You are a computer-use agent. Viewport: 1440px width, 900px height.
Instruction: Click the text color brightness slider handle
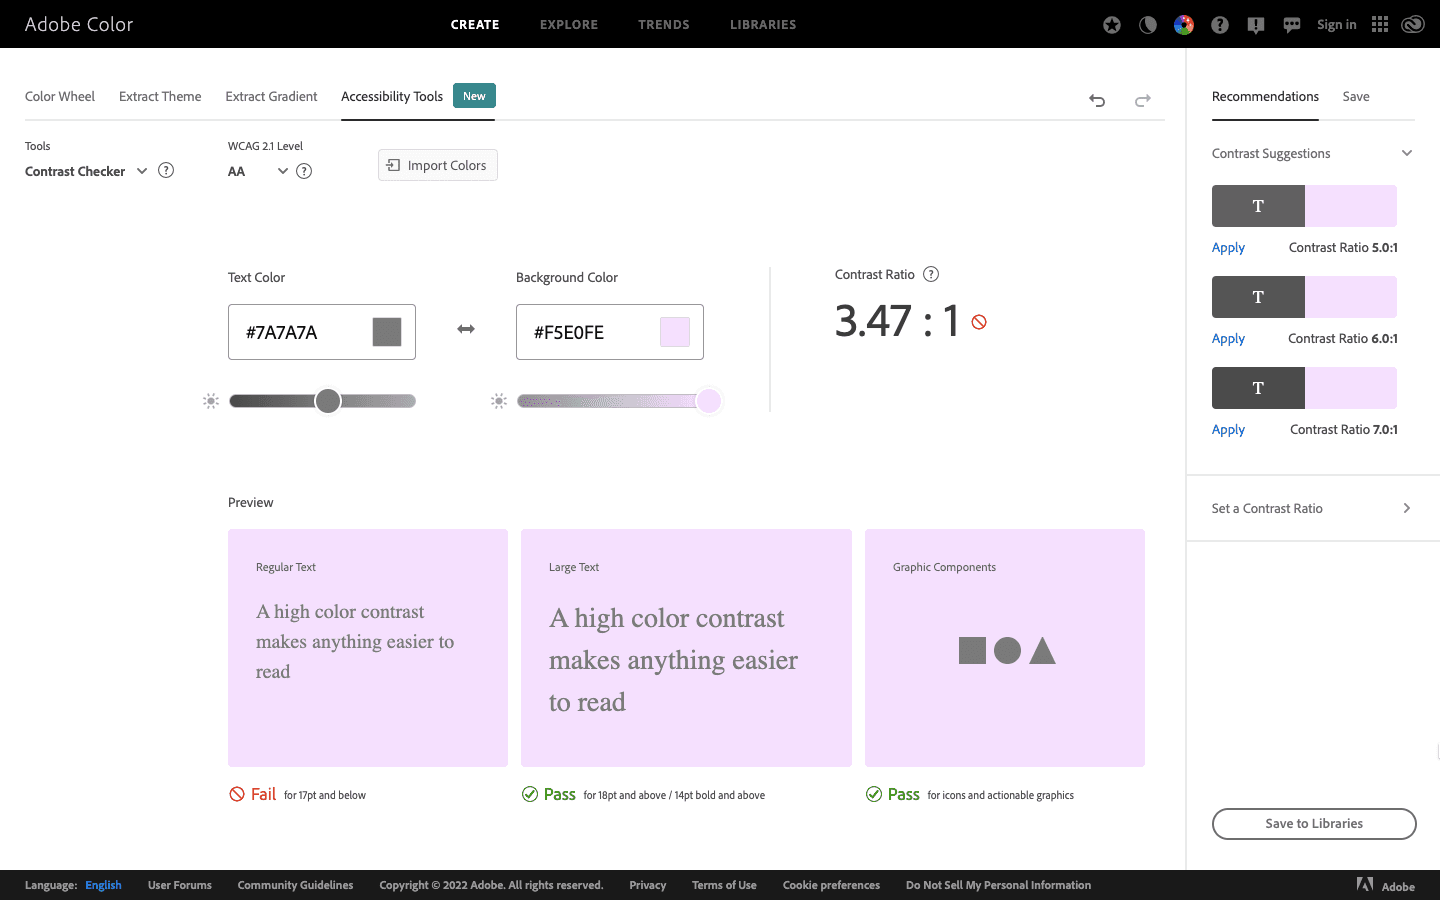click(328, 401)
